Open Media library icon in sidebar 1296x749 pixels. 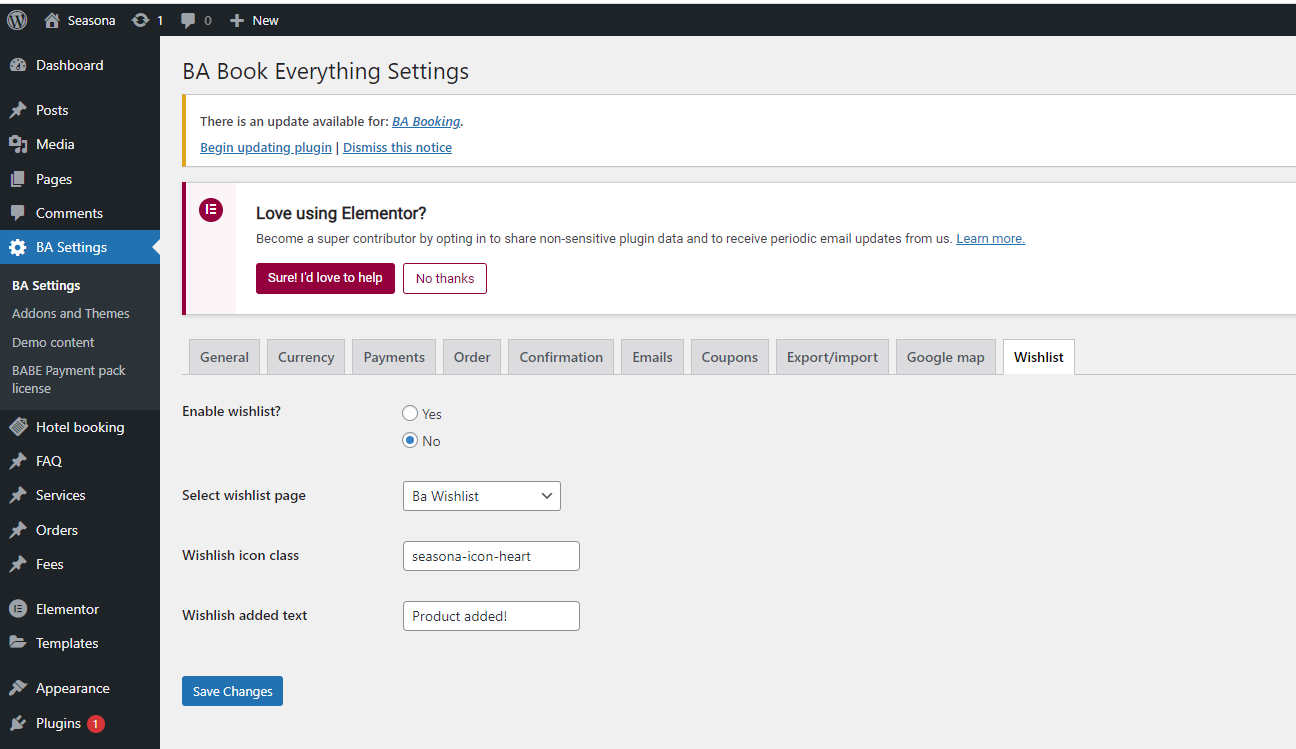pyautogui.click(x=18, y=144)
